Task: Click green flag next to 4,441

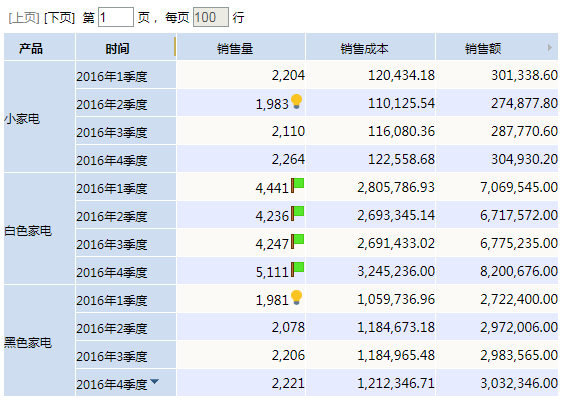Action: pos(298,185)
